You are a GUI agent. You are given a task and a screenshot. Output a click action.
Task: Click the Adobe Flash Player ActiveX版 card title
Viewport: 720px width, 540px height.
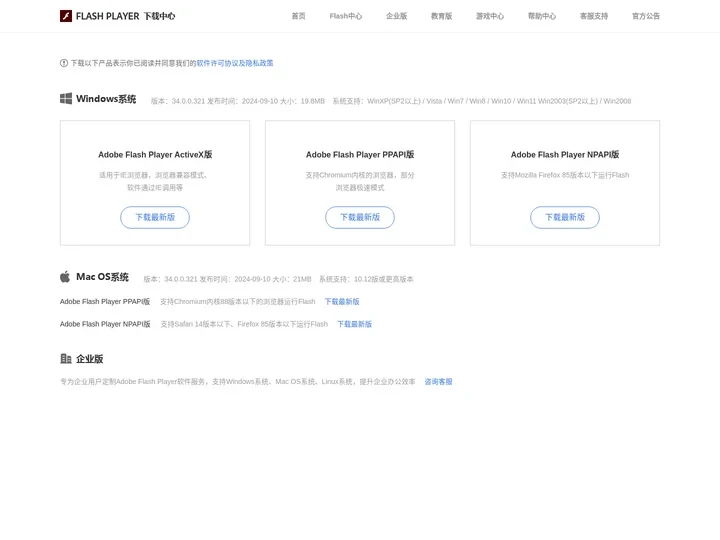(155, 155)
